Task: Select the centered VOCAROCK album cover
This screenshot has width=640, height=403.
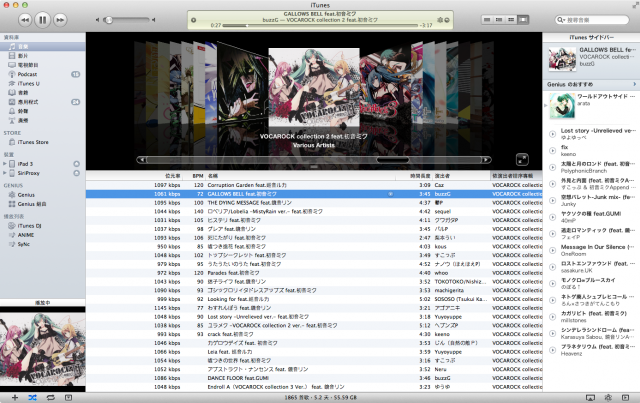Action: [314, 87]
